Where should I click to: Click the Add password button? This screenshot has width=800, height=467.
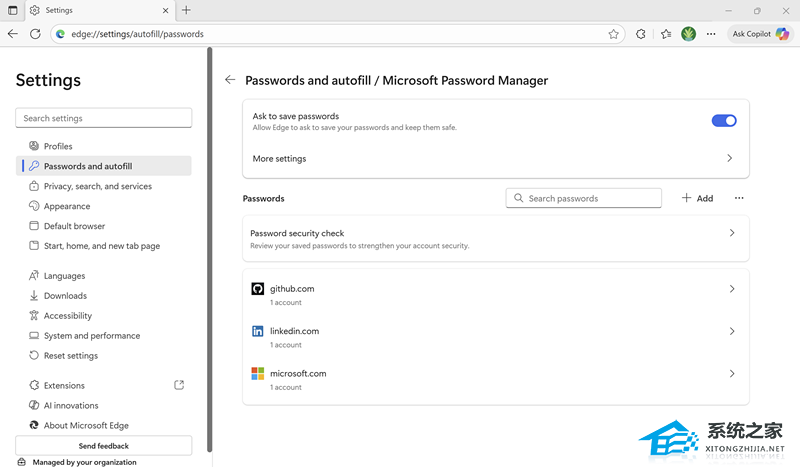697,198
